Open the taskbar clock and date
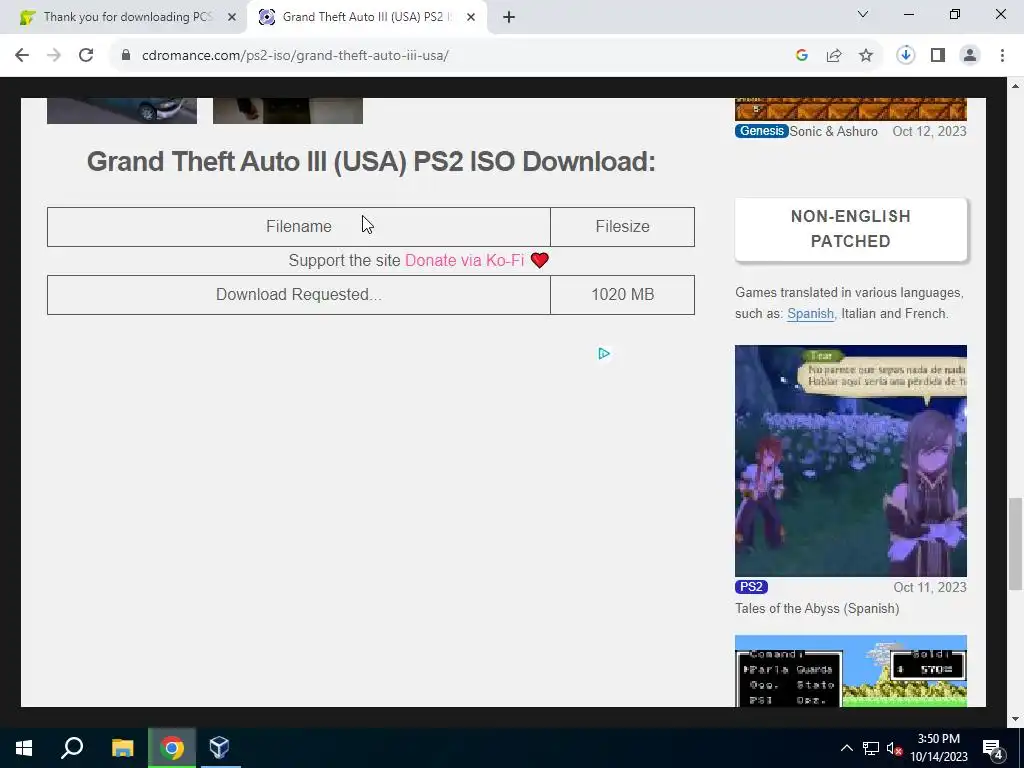Image resolution: width=1024 pixels, height=768 pixels. (939, 748)
